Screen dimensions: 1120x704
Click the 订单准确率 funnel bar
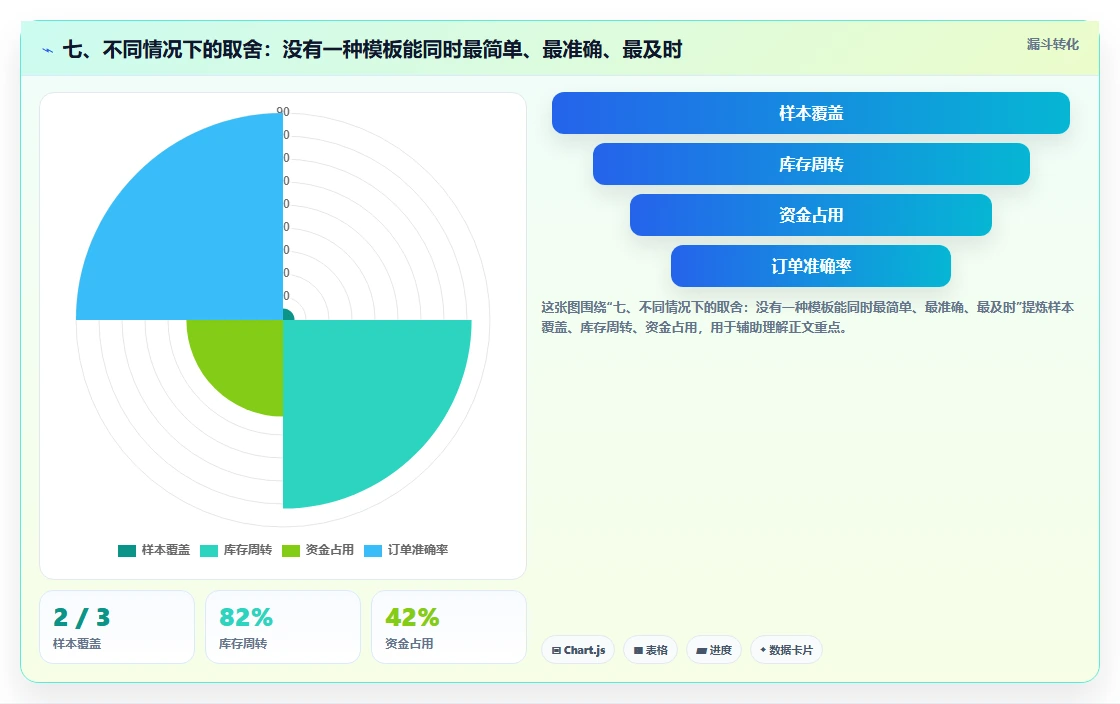811,266
